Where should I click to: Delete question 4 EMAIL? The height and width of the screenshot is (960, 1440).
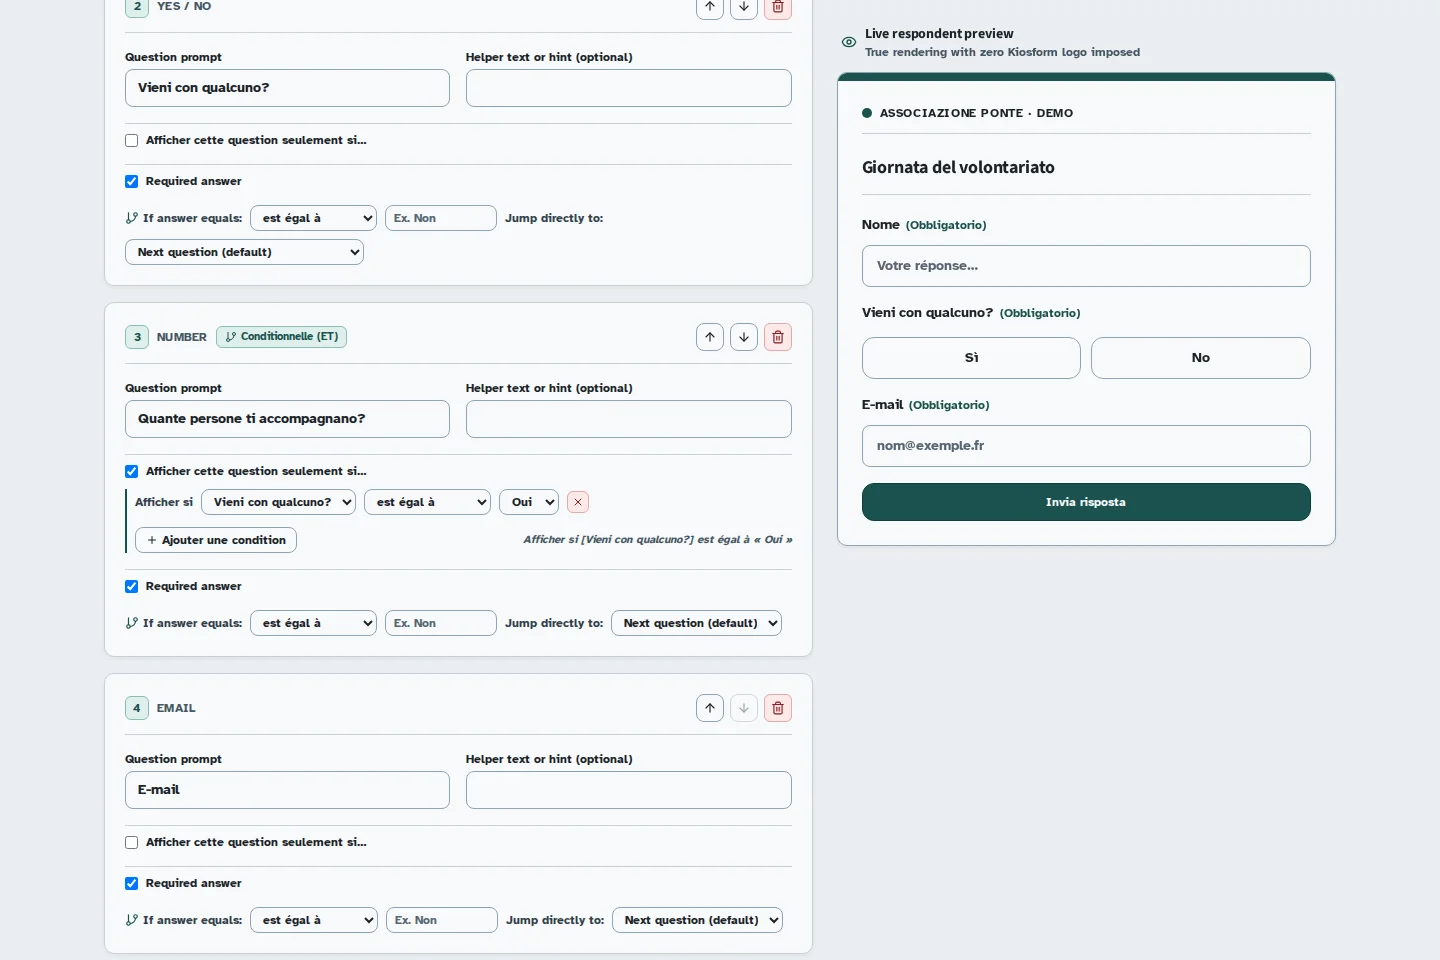click(x=778, y=708)
